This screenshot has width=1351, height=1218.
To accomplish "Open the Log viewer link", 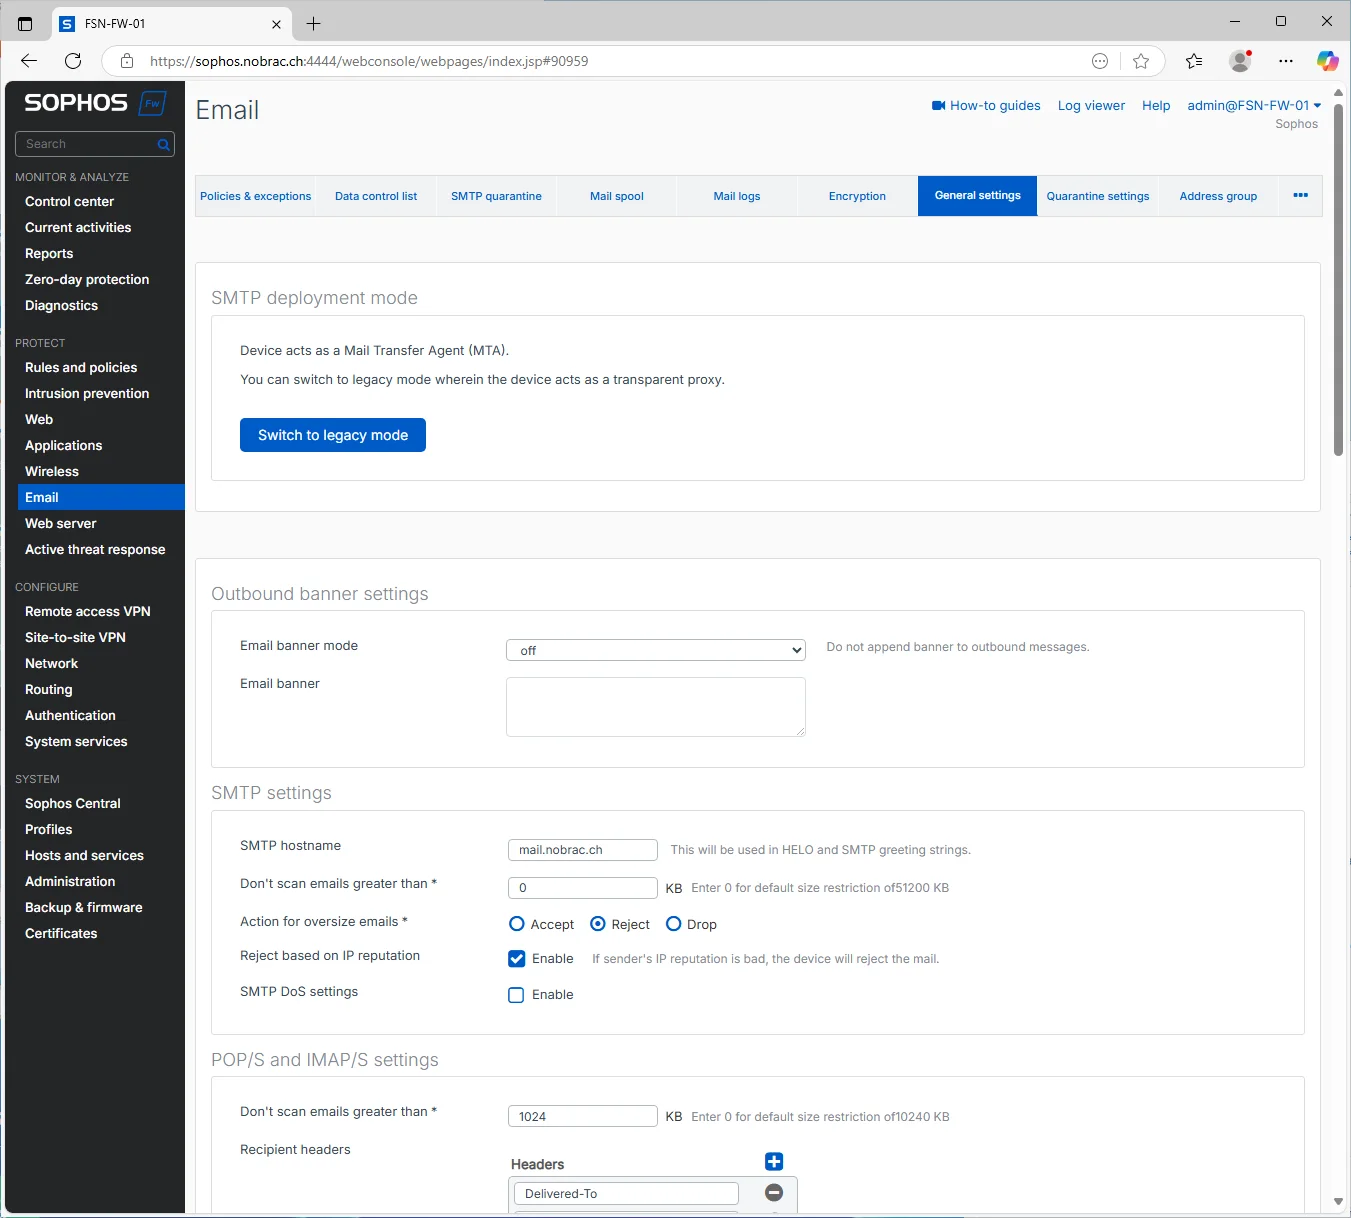I will [1091, 105].
